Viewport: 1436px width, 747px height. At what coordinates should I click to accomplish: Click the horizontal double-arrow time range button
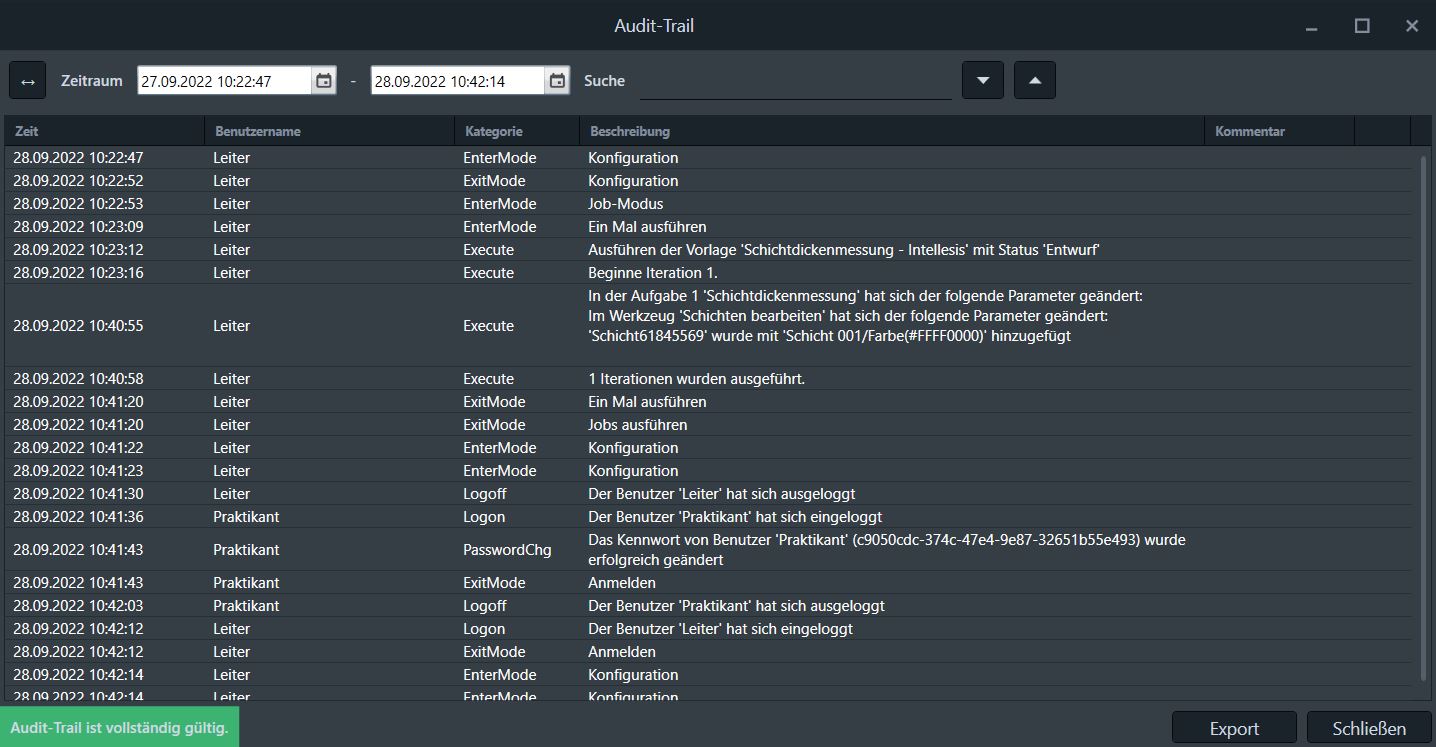pos(28,81)
